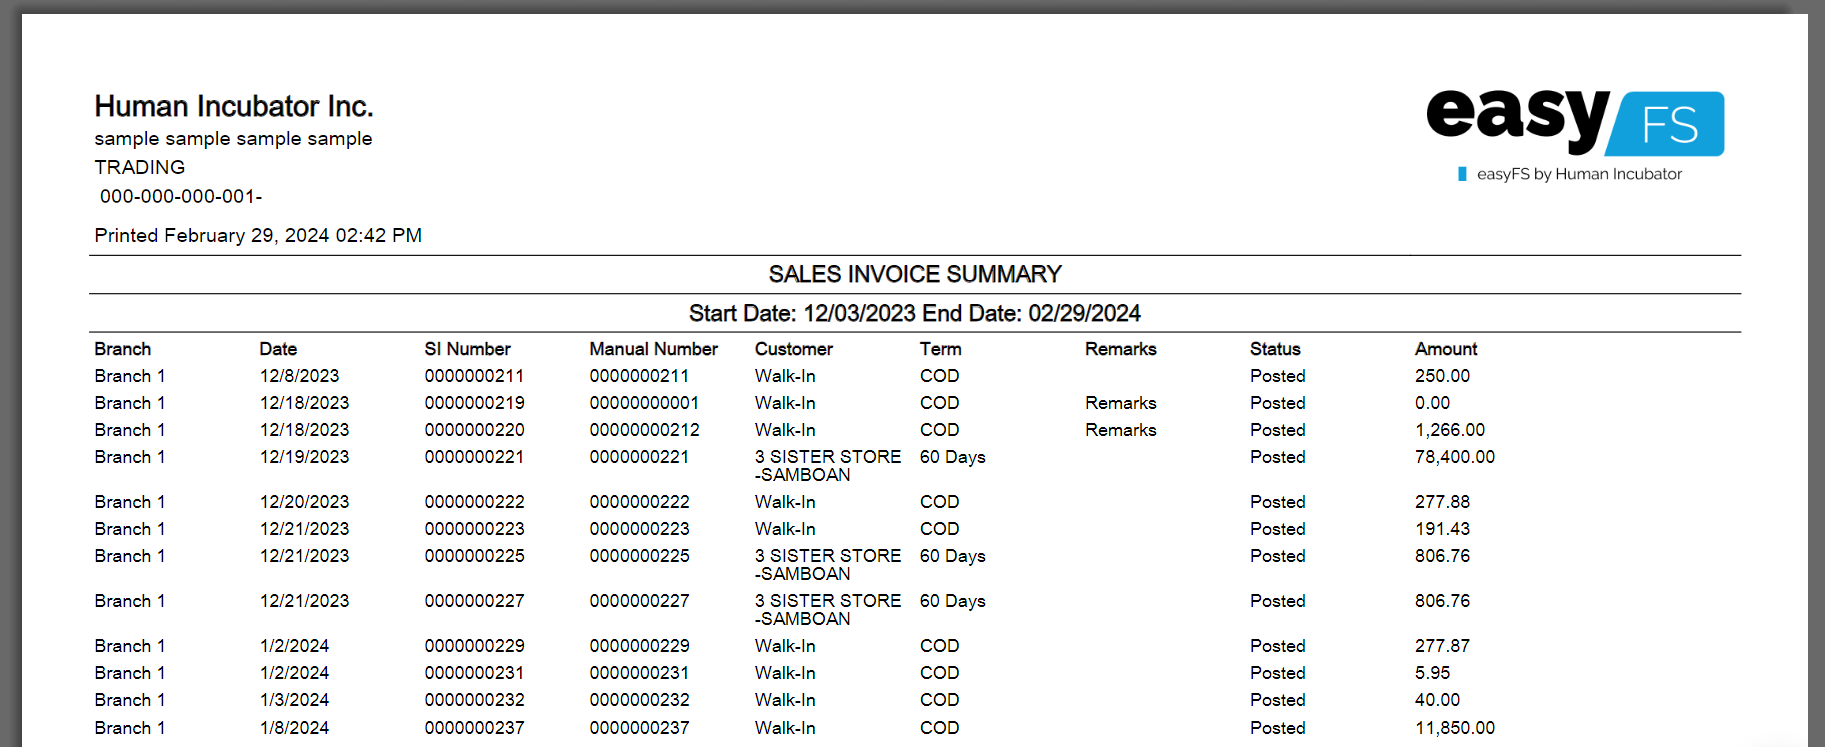Click the Manual Number column header
The height and width of the screenshot is (747, 1825).
click(653, 349)
